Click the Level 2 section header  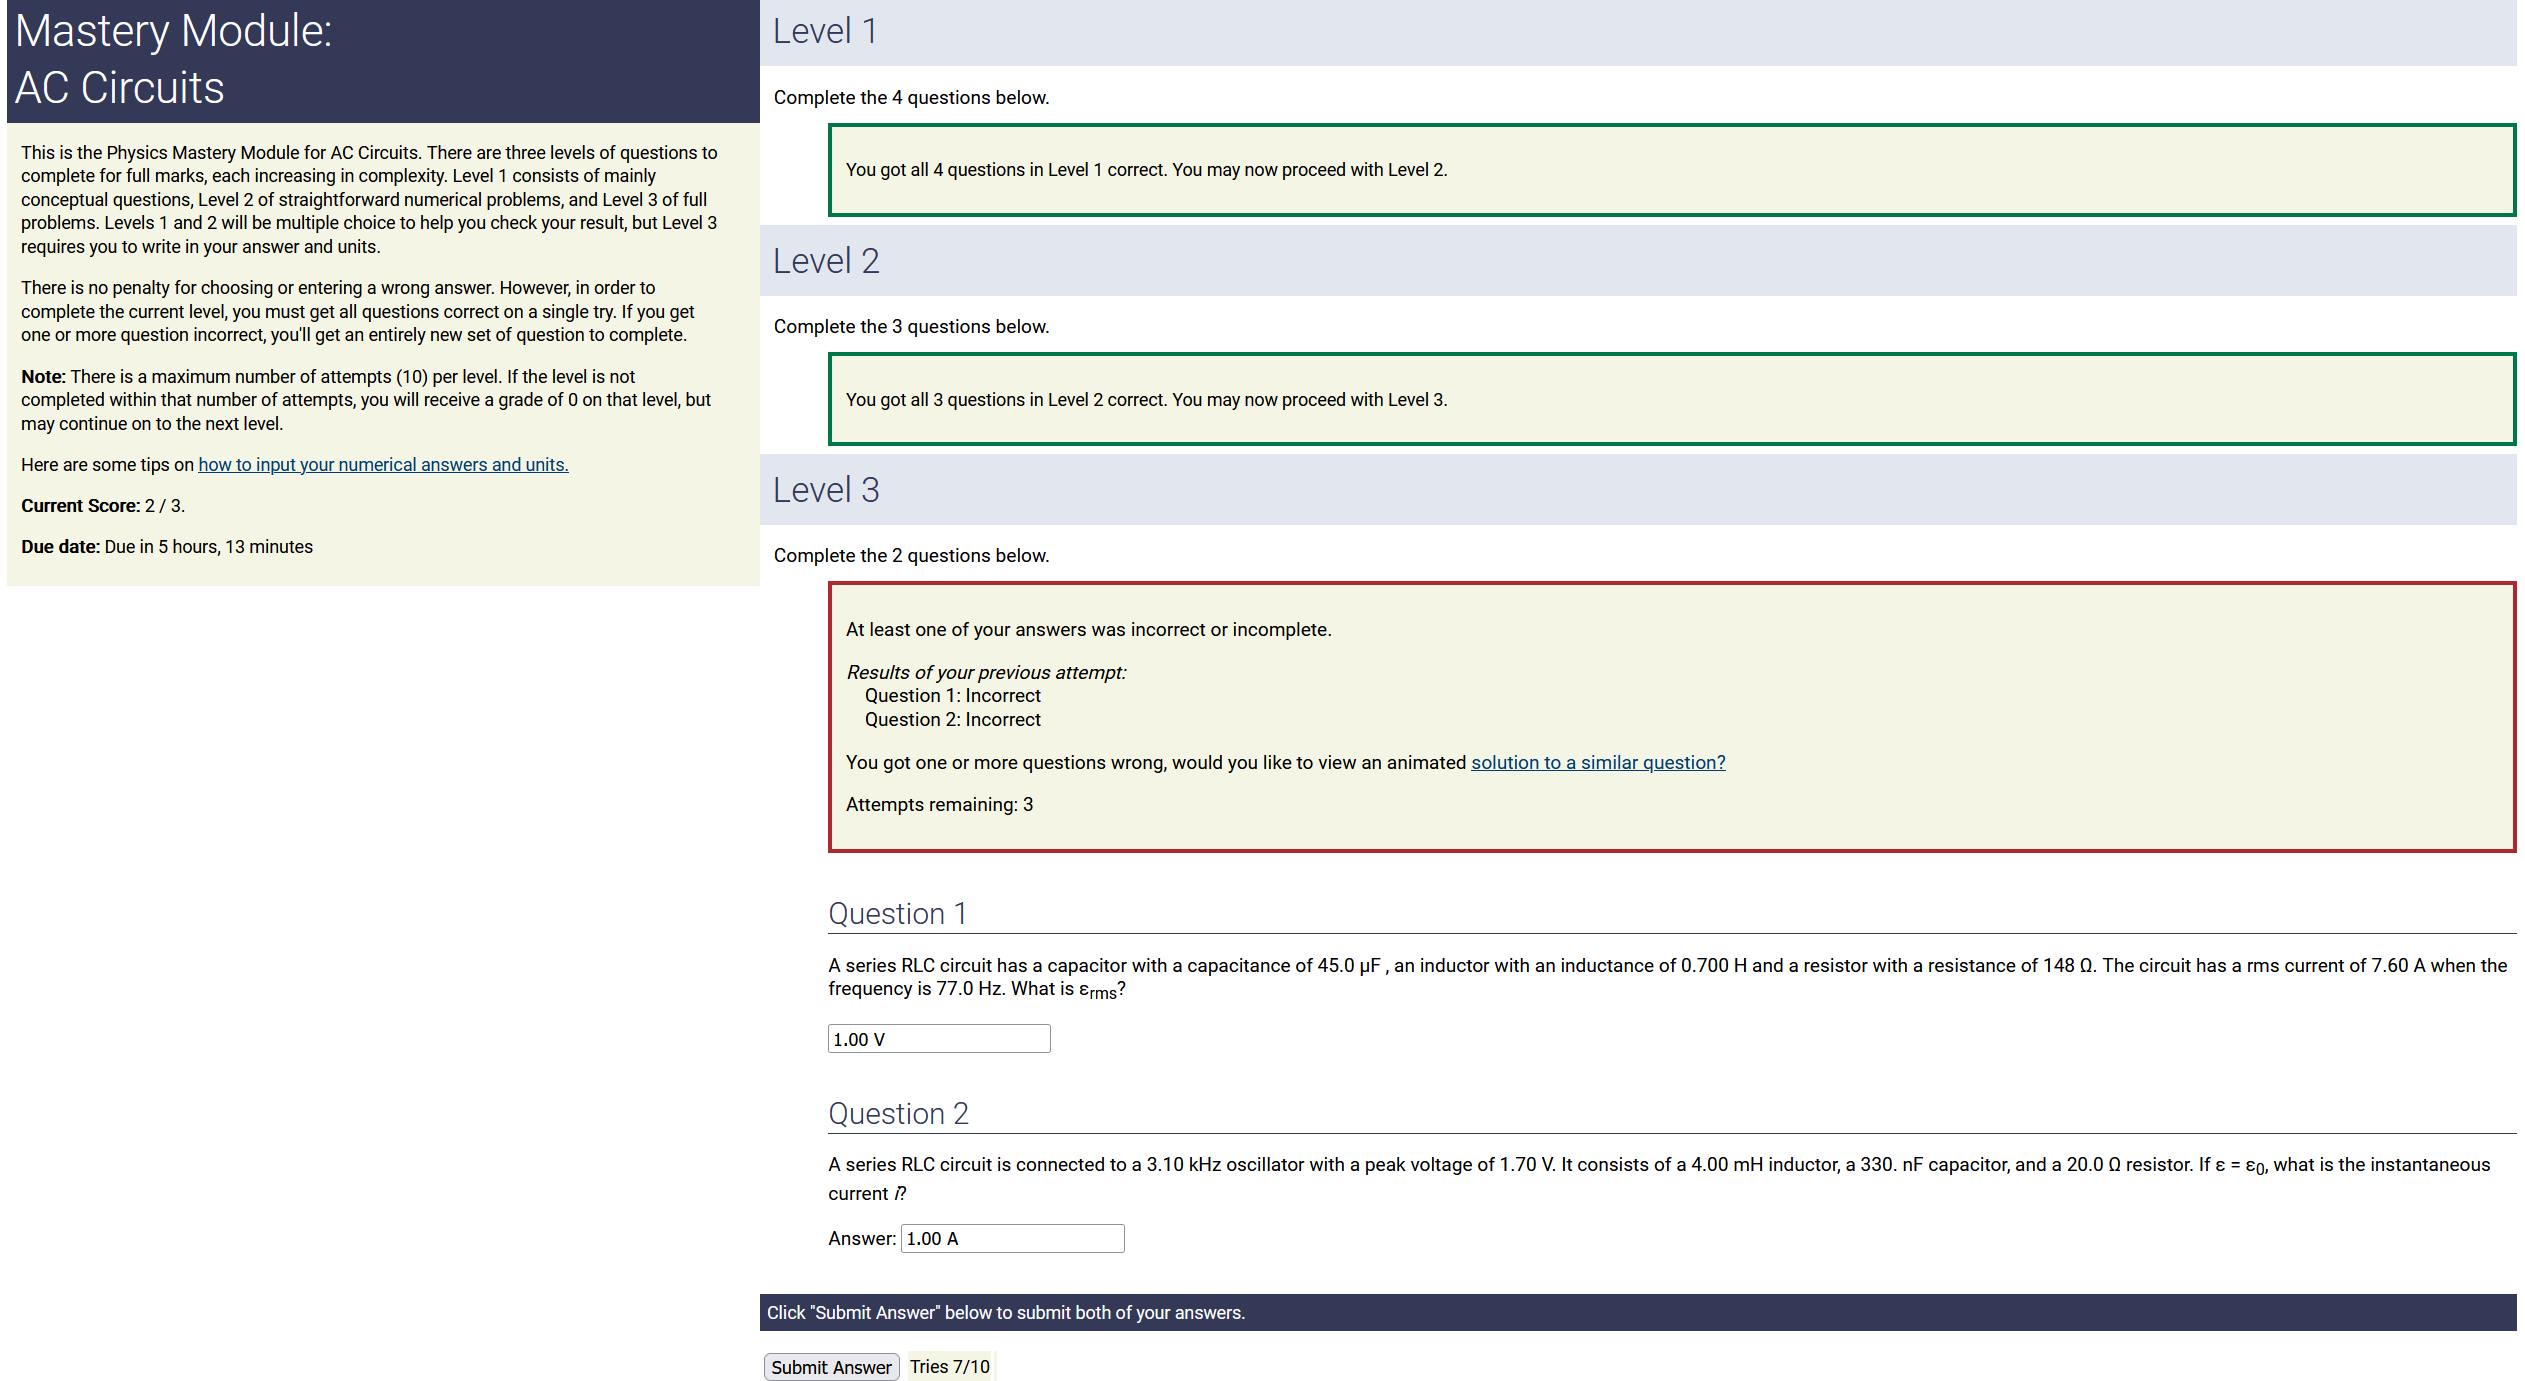click(826, 261)
